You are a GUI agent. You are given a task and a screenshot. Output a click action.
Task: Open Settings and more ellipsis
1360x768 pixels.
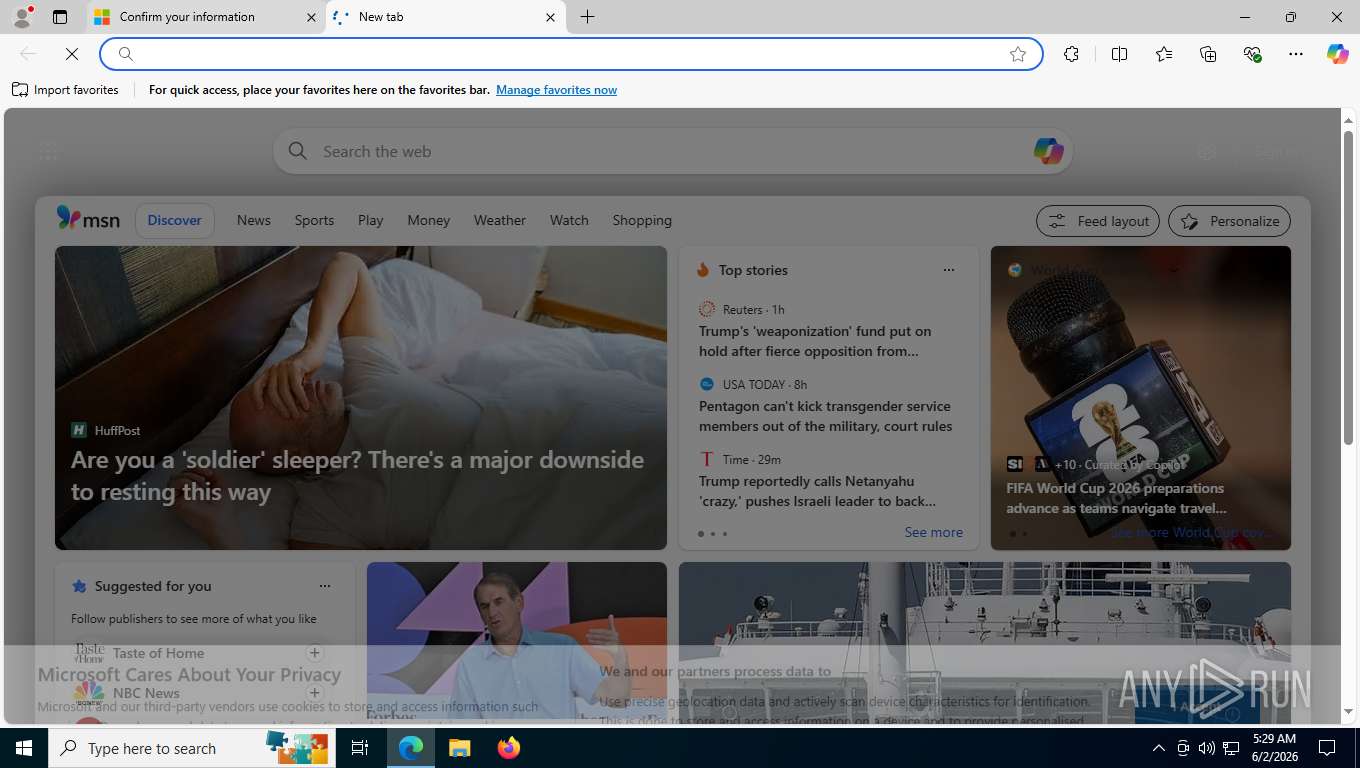point(1296,54)
